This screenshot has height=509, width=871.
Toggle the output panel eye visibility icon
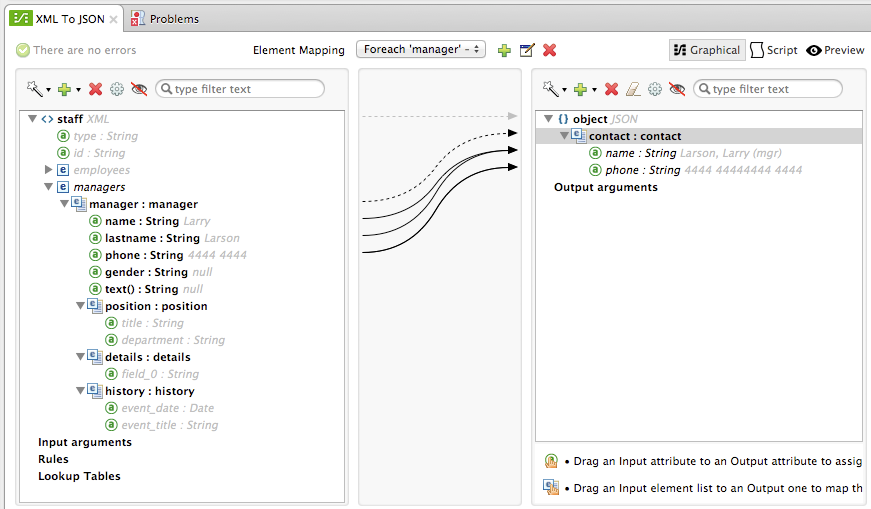pyautogui.click(x=677, y=89)
